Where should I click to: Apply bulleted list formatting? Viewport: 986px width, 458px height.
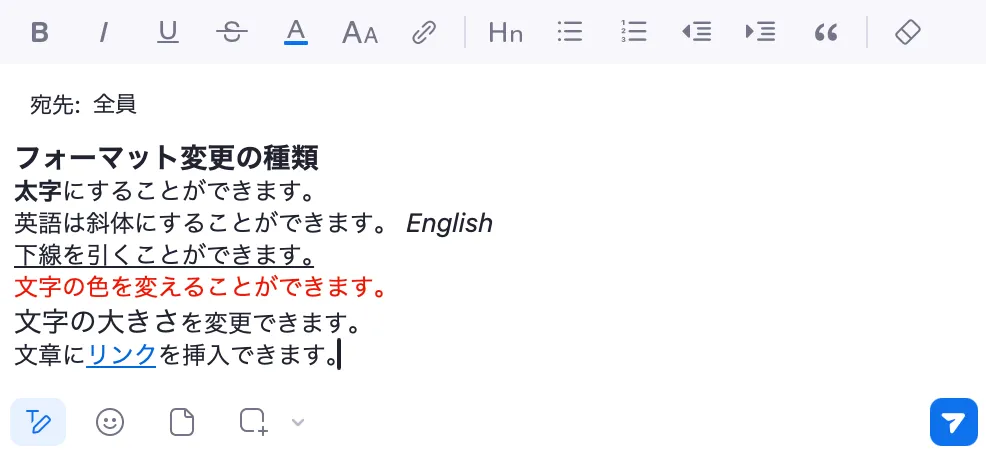coord(570,32)
